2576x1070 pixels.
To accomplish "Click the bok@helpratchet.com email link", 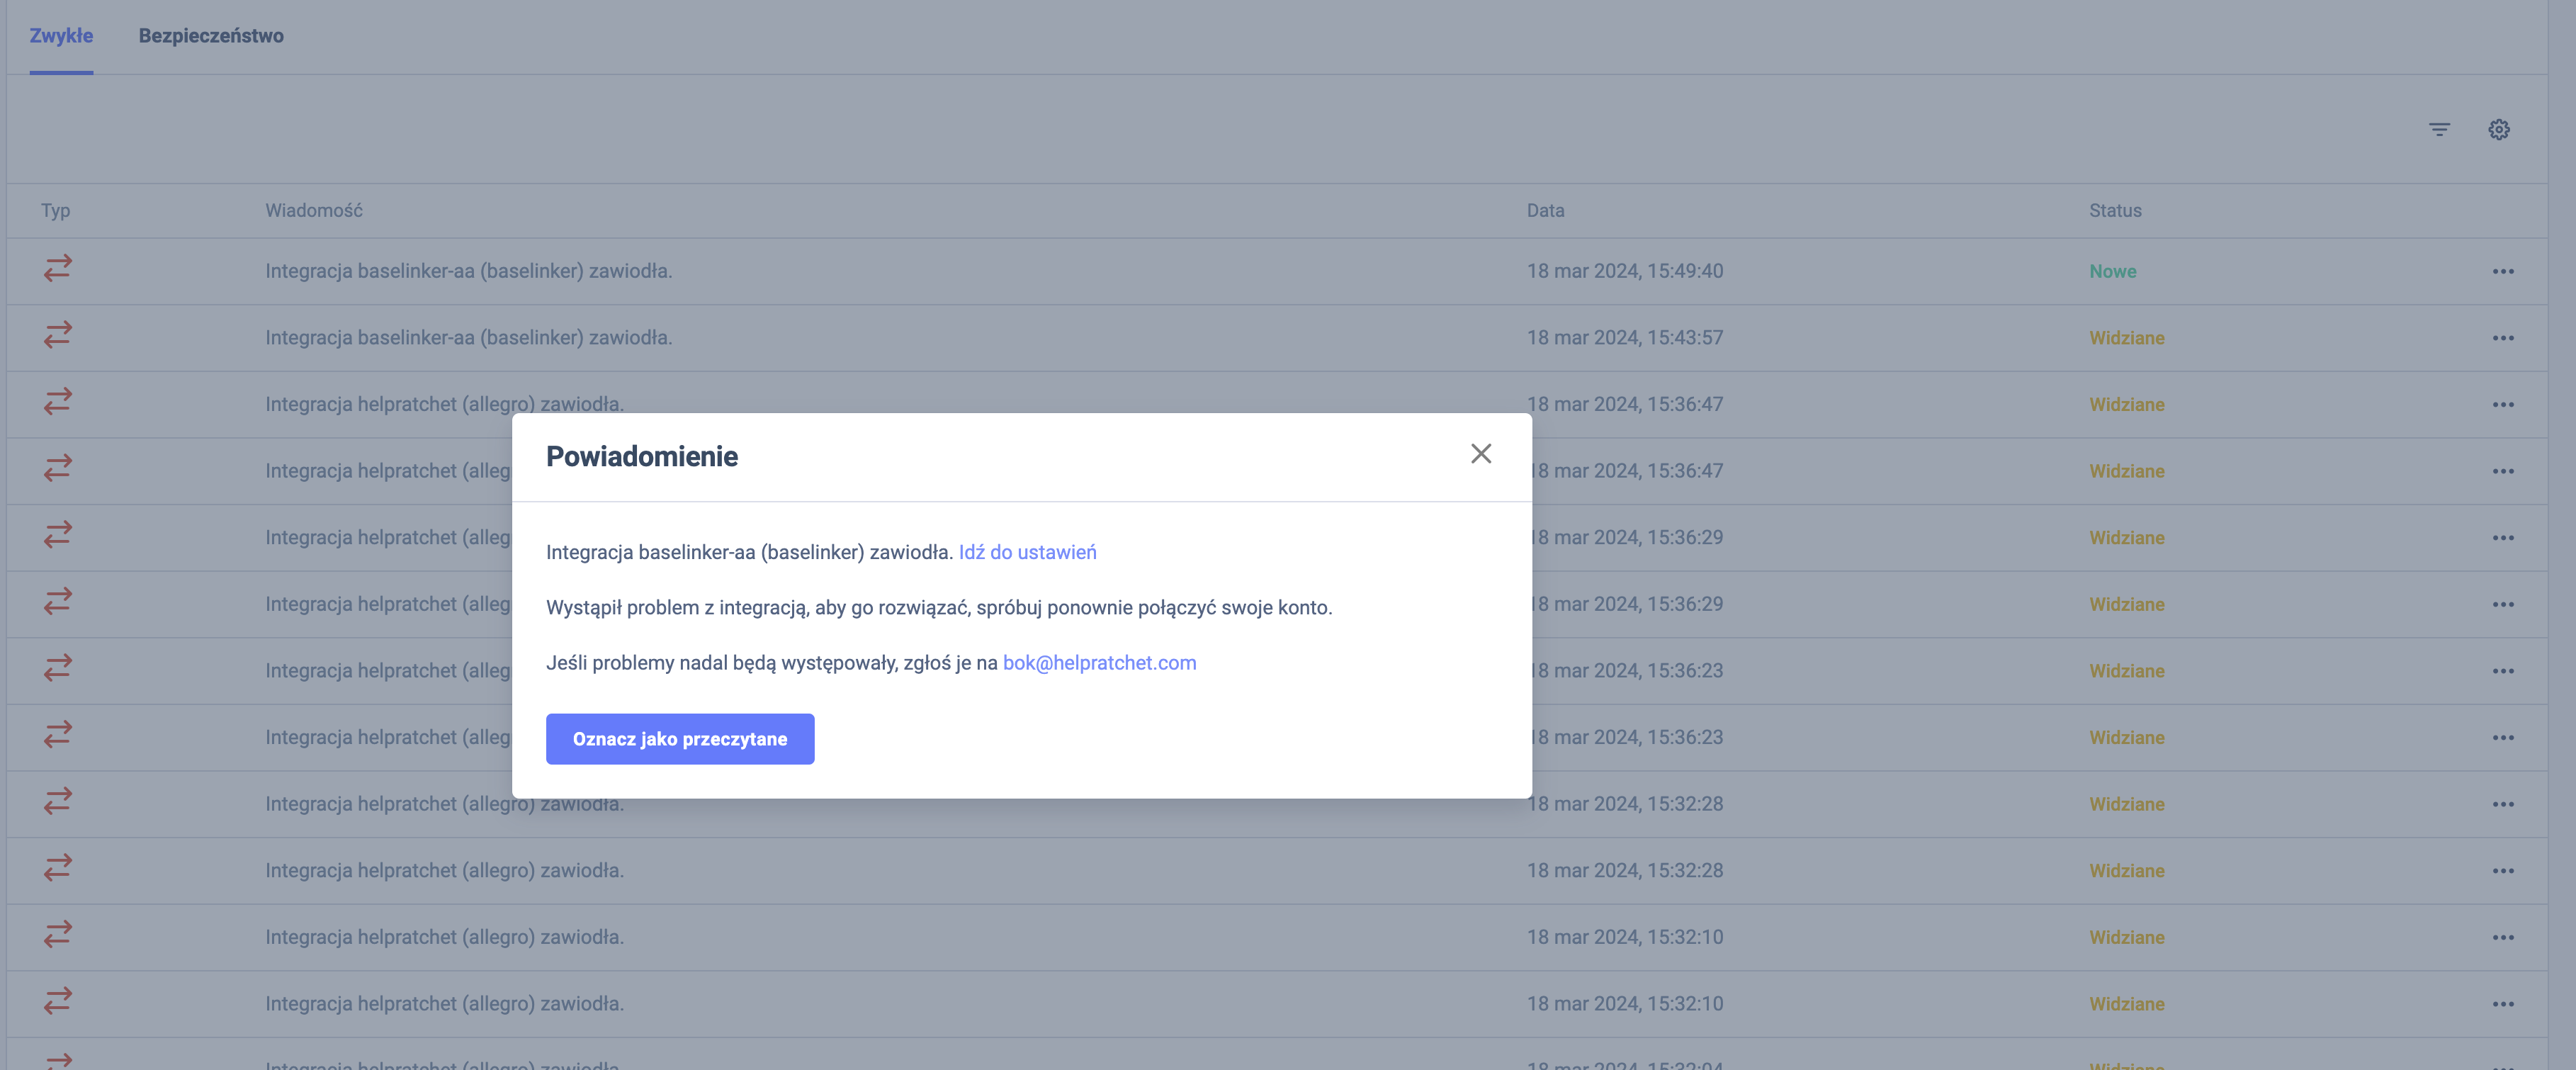I will pos(1099,663).
